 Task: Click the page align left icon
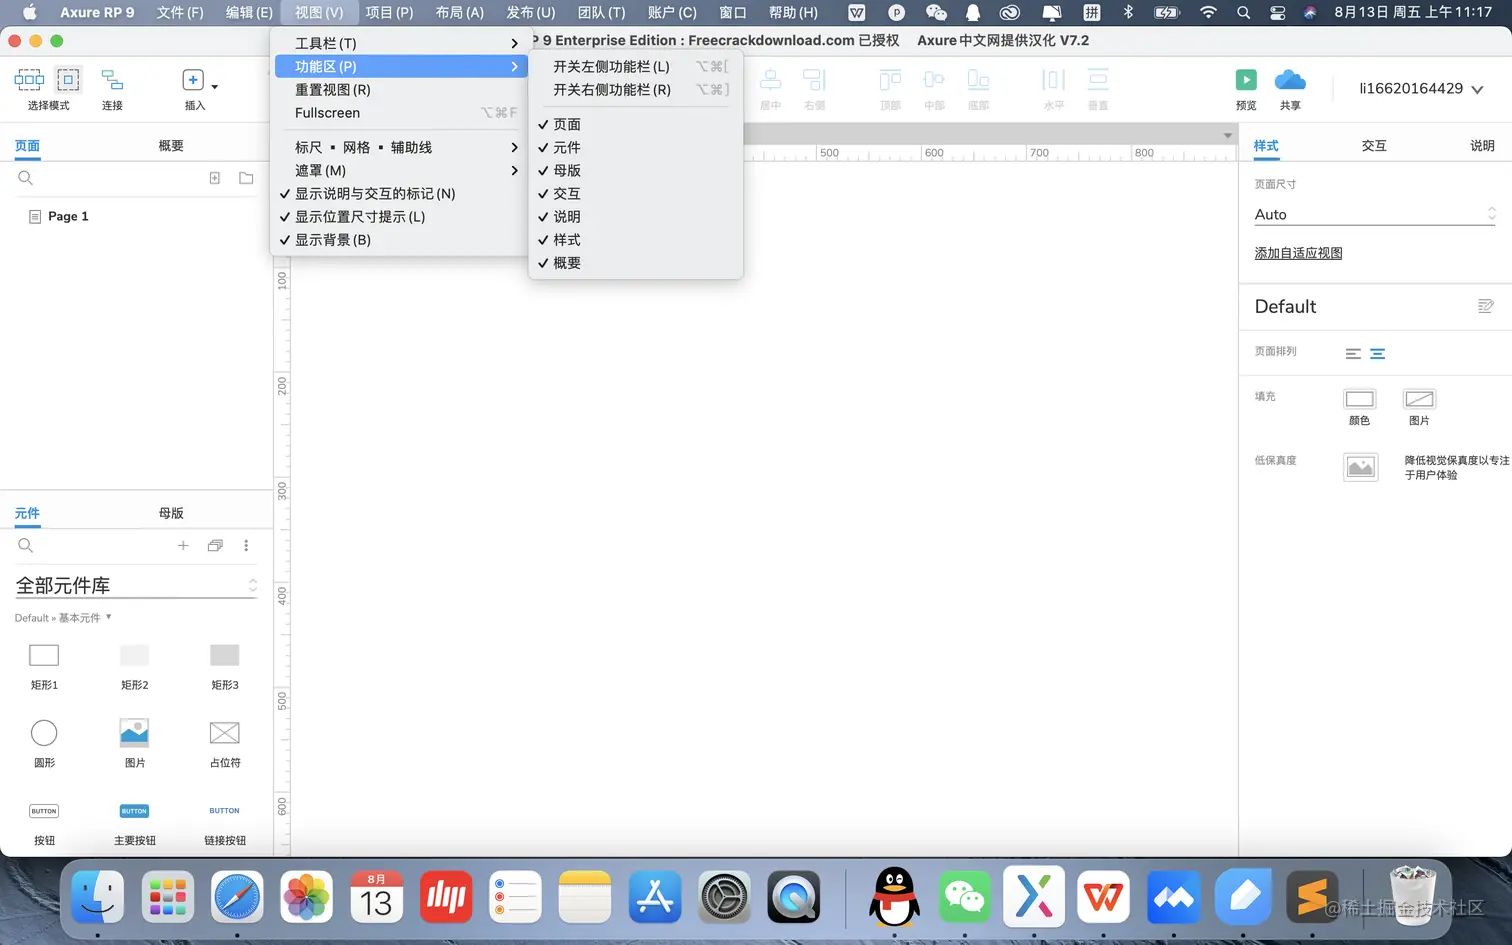click(1353, 354)
